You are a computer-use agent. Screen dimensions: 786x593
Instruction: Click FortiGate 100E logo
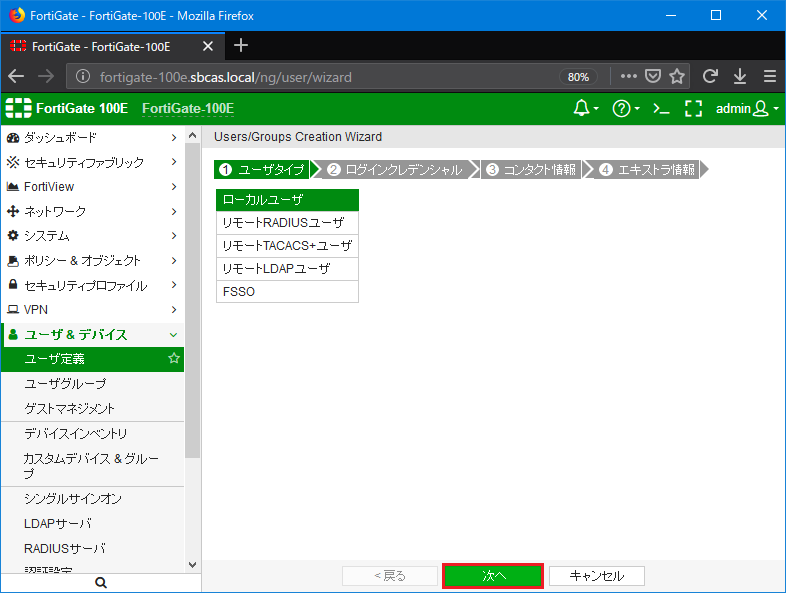pos(67,108)
